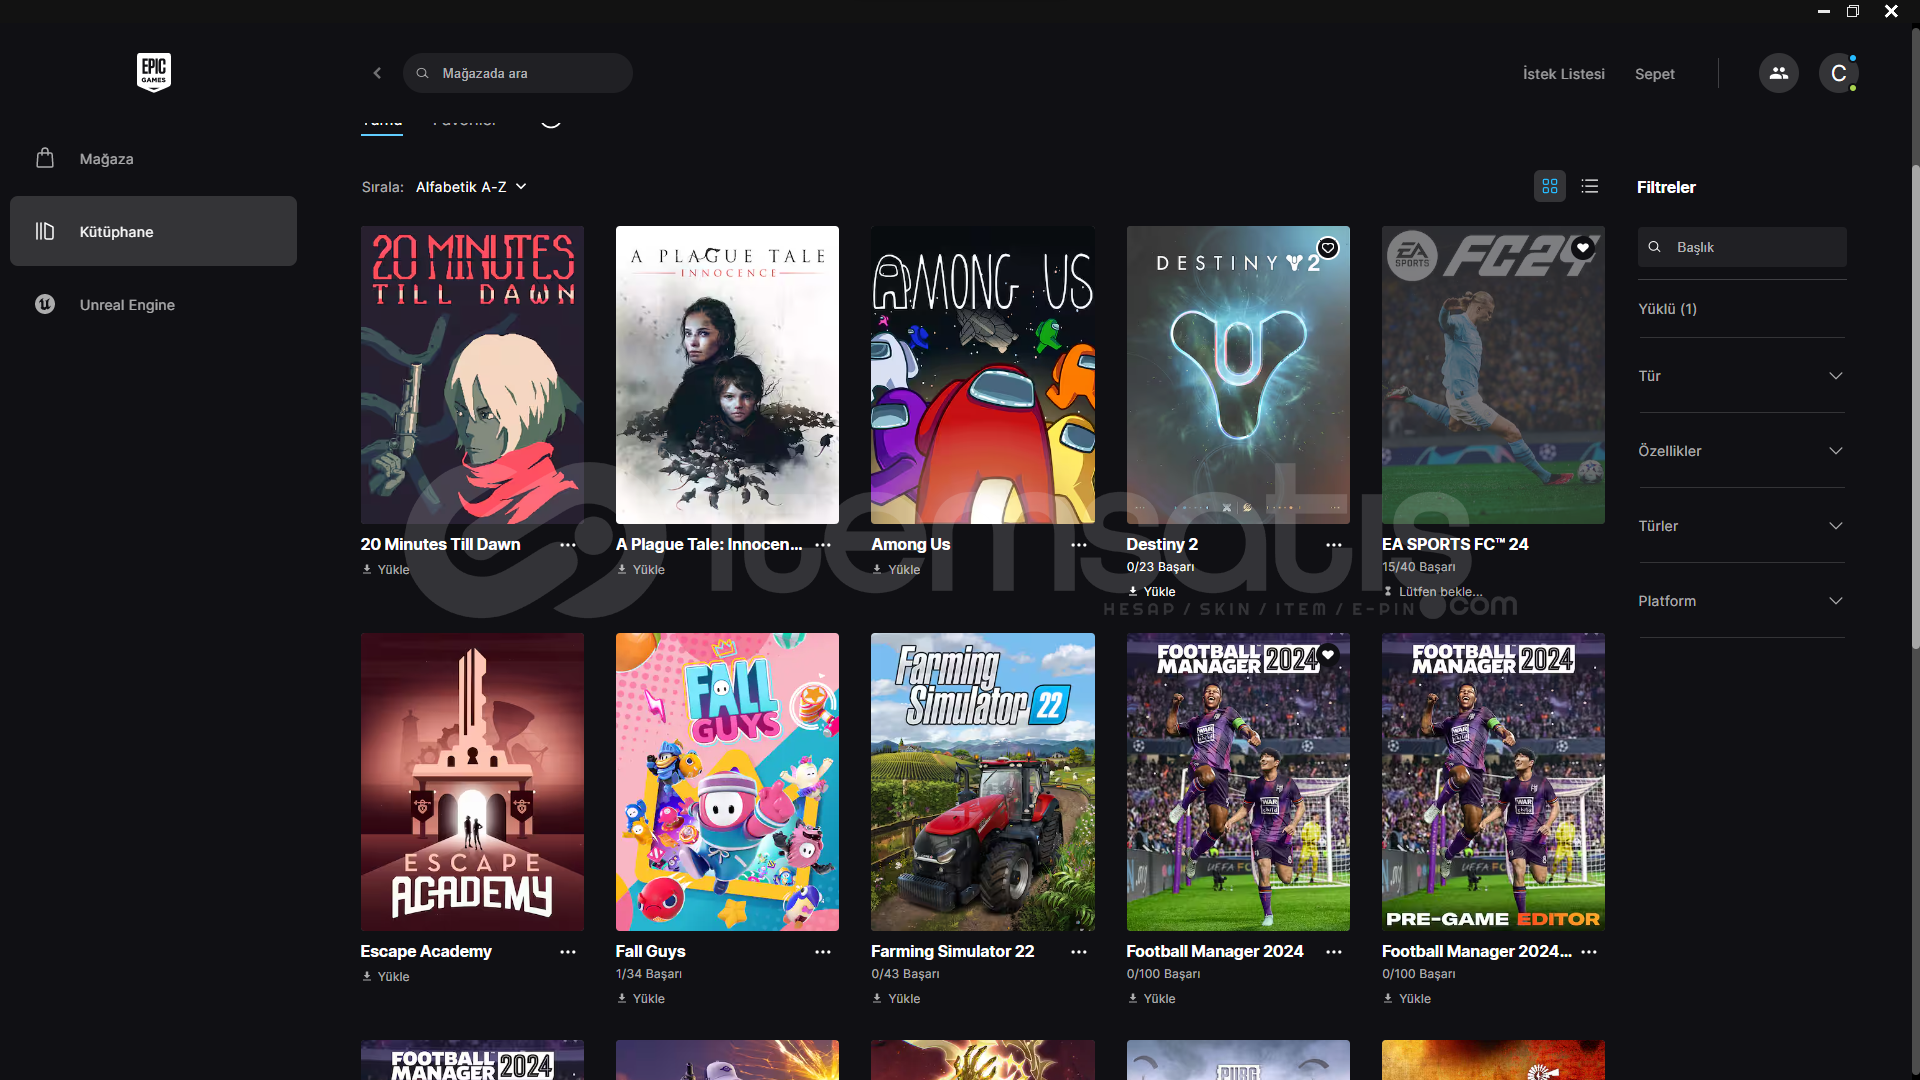
Task: Open the Mağaza store page
Action: [153, 158]
